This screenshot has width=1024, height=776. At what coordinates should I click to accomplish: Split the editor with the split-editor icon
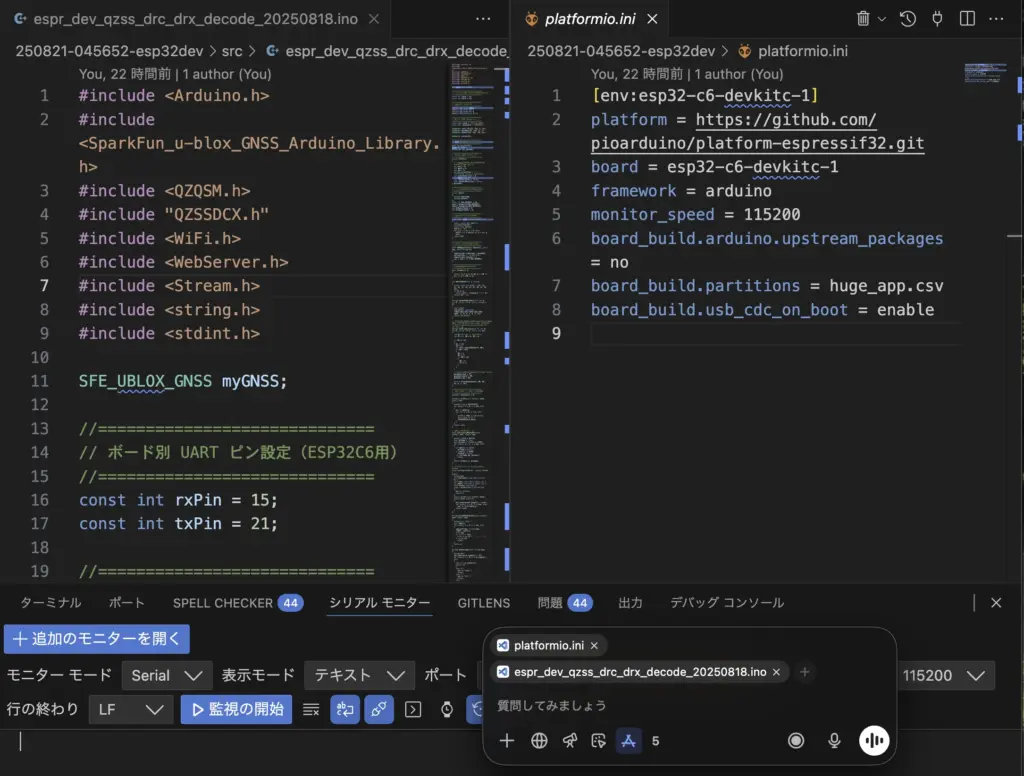pos(967,18)
